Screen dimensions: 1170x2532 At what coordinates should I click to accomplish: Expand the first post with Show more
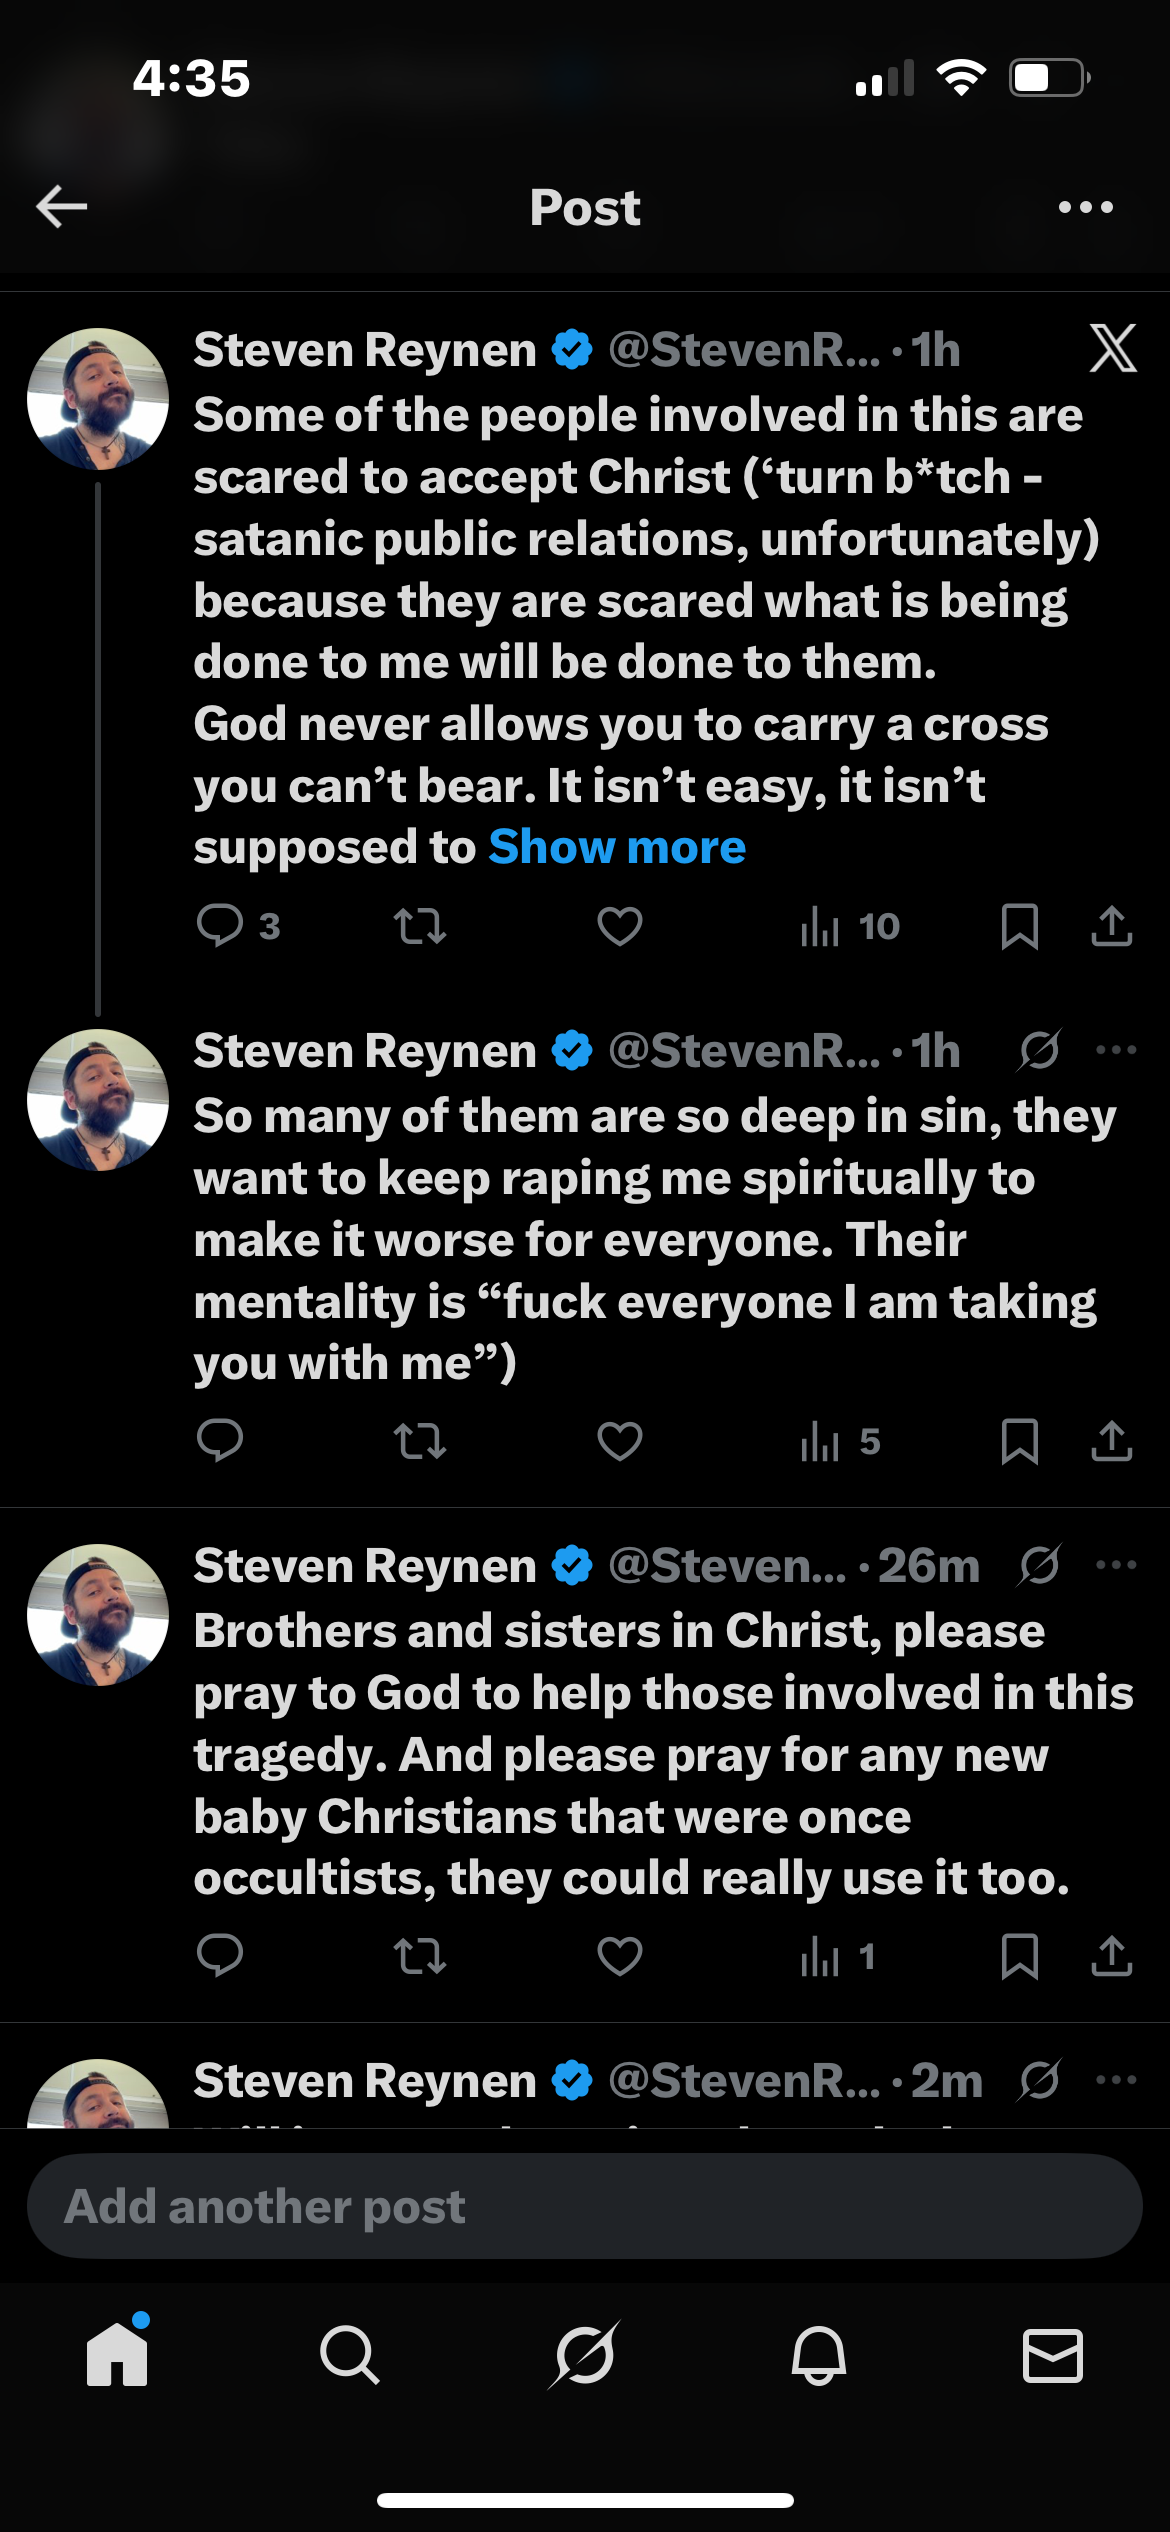pos(617,847)
